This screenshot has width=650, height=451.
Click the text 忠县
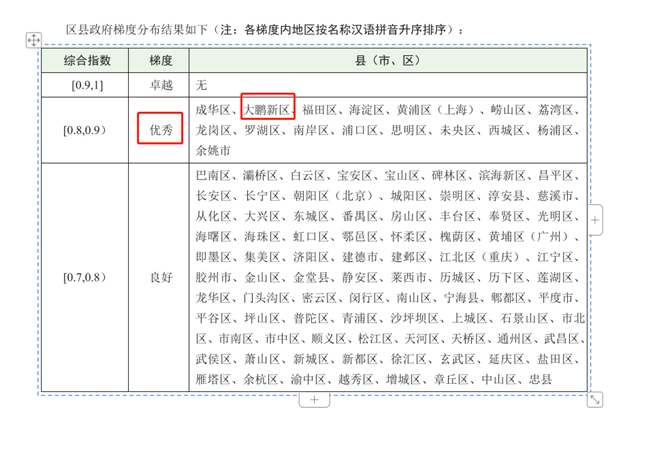(x=541, y=379)
